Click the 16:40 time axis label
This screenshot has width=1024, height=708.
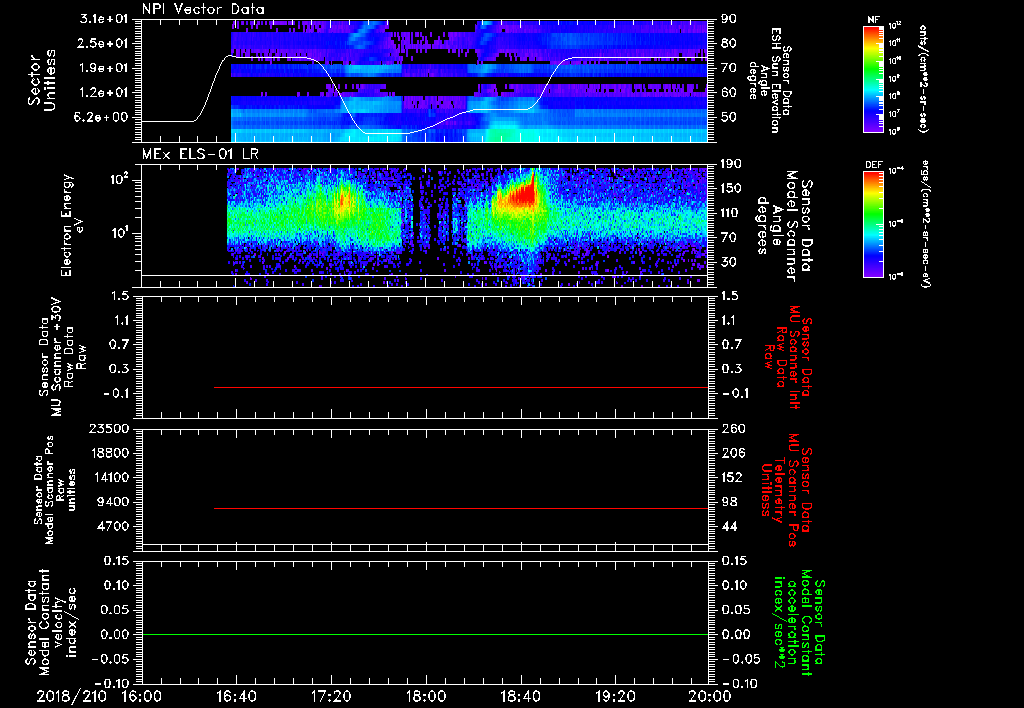236,696
